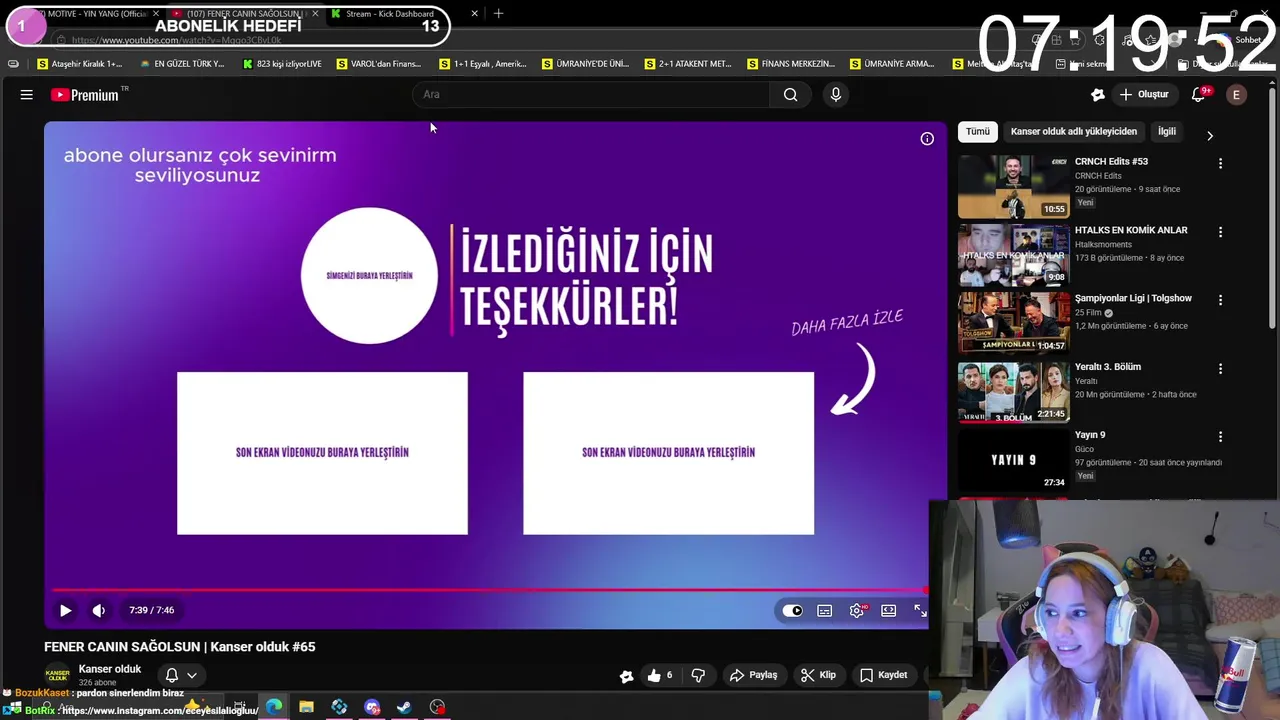Open the Discord-like purple taskbar icon
The height and width of the screenshot is (720, 1280).
372,707
